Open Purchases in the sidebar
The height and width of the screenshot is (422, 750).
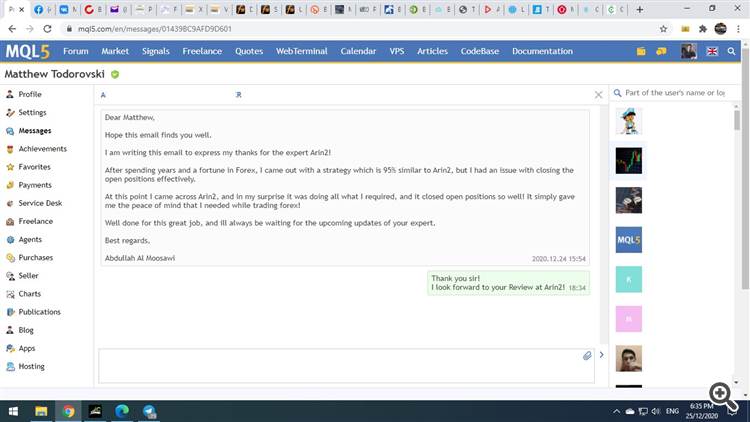[x=29, y=257]
